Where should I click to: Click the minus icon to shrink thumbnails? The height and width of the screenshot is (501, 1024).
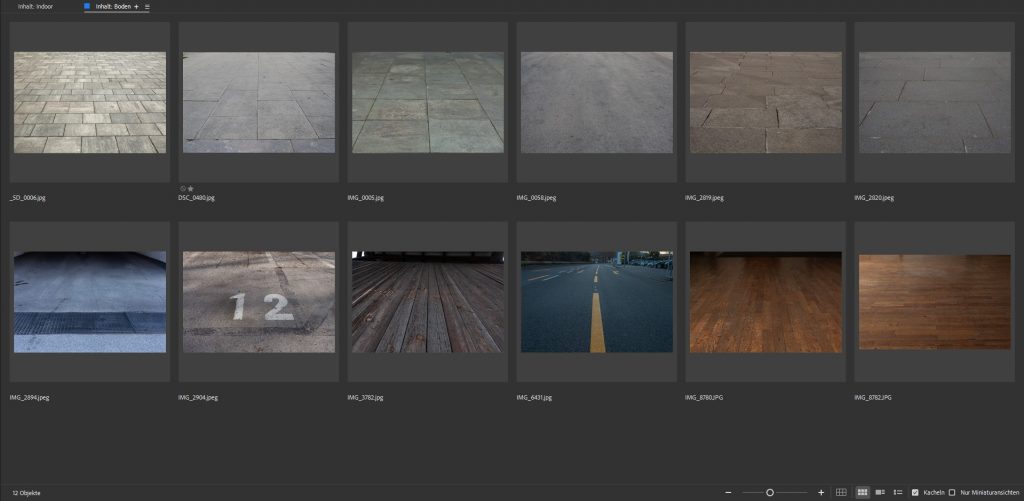pos(728,493)
